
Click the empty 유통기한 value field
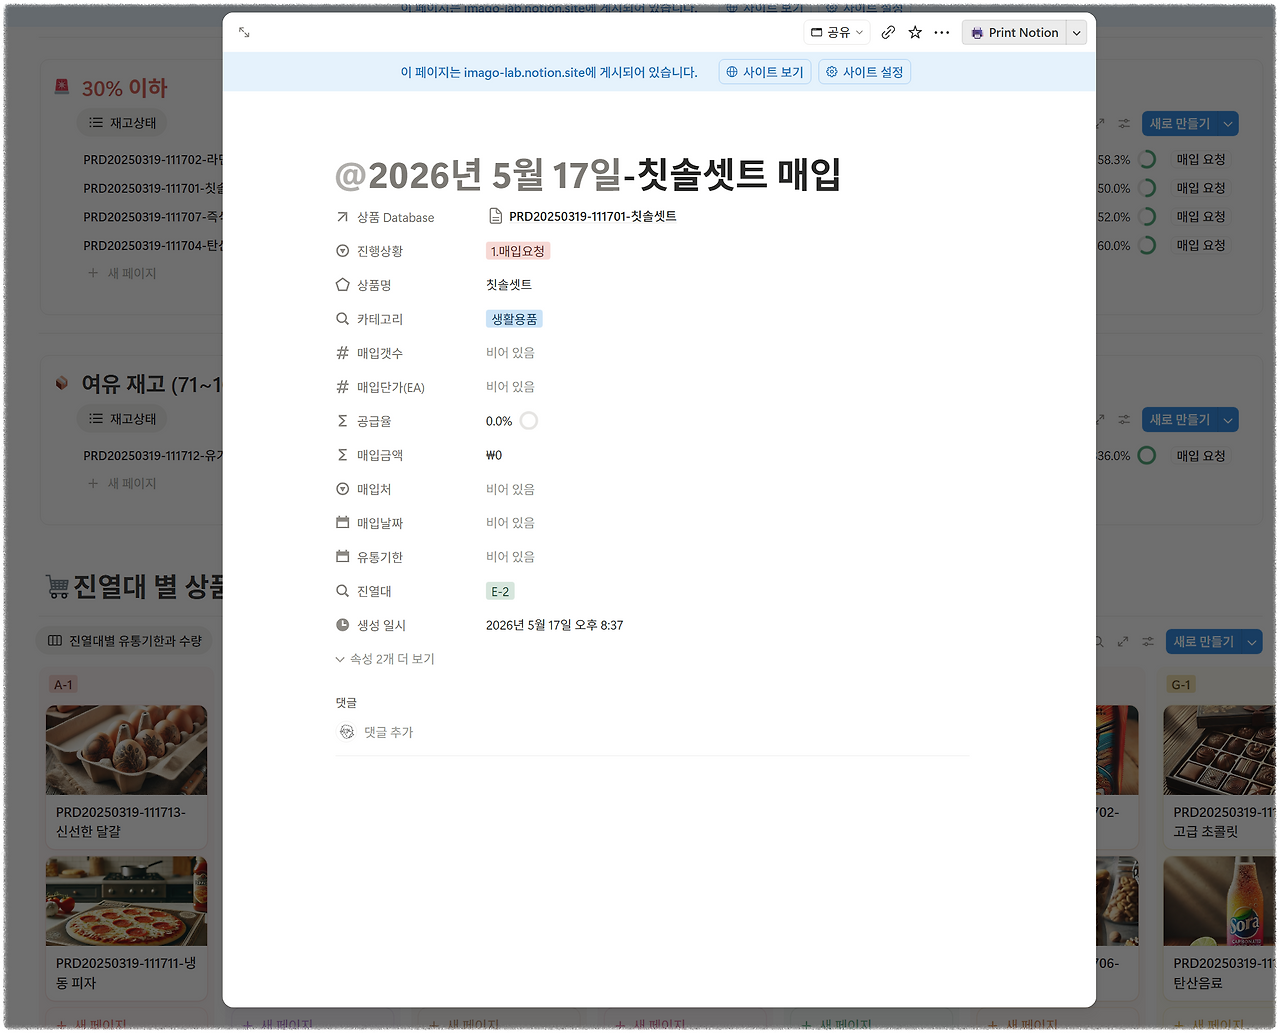coord(510,557)
